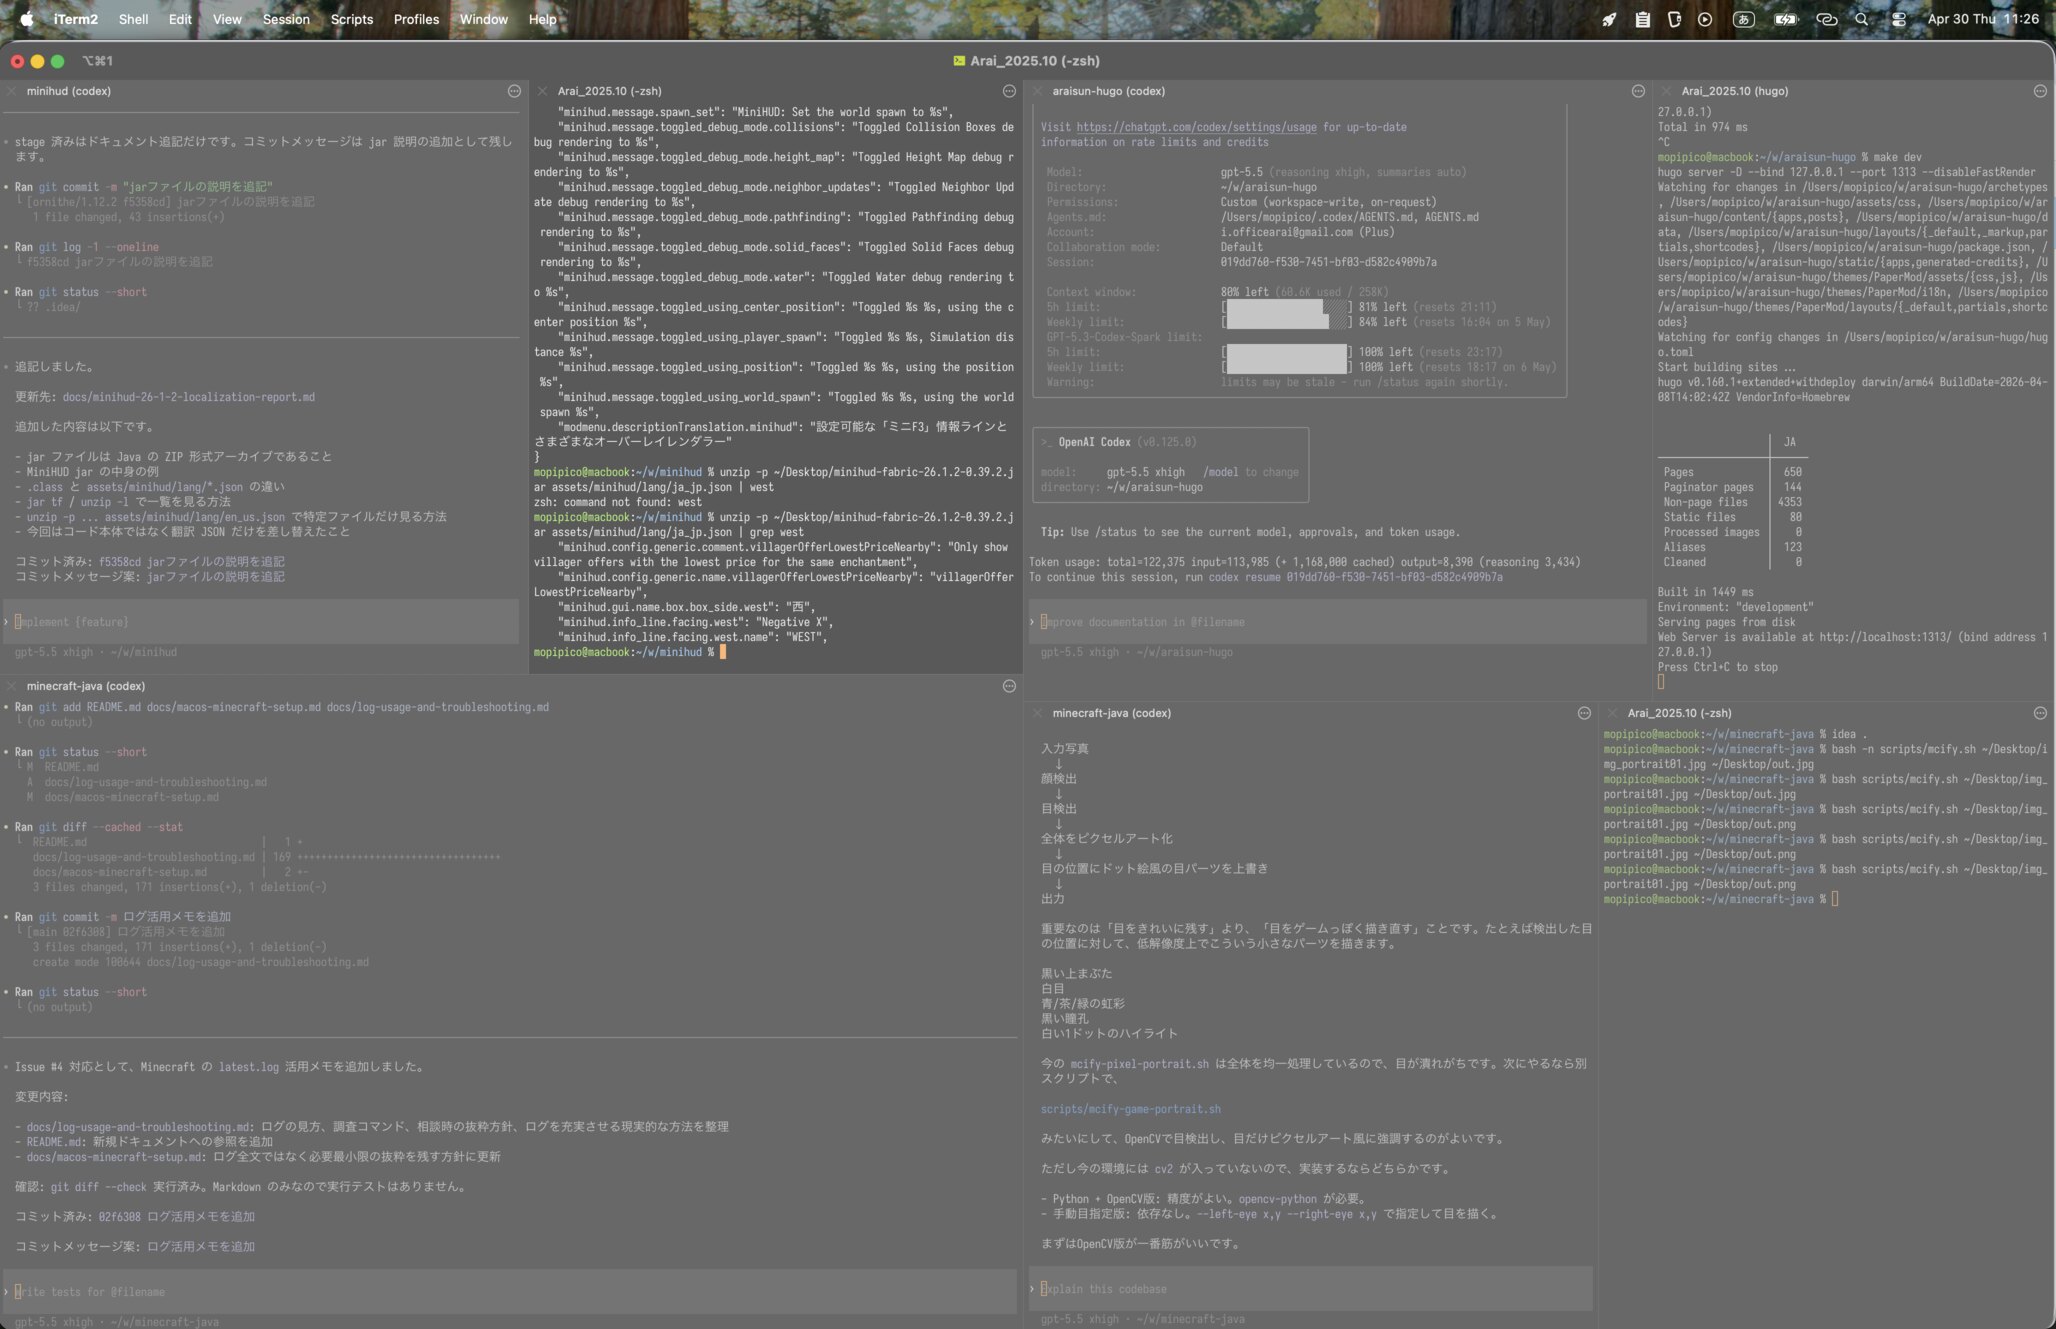
Task: Click docs/minihud-26-1-2-localization-report.md path
Action: point(189,397)
